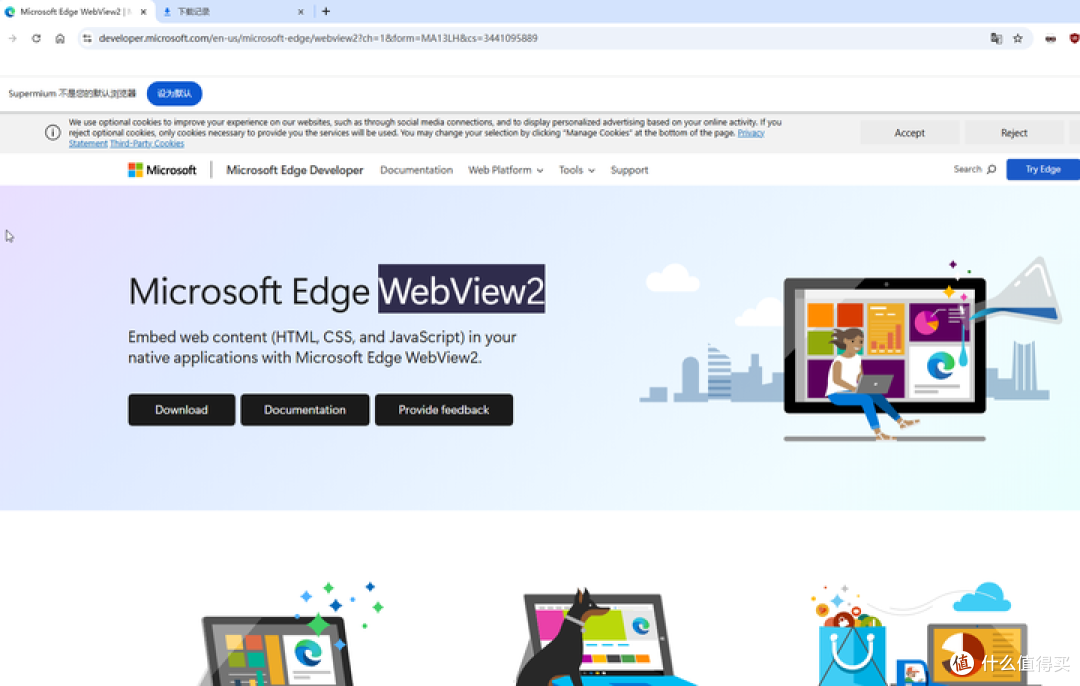Open the Support nav item
1080x686 pixels.
(629, 170)
